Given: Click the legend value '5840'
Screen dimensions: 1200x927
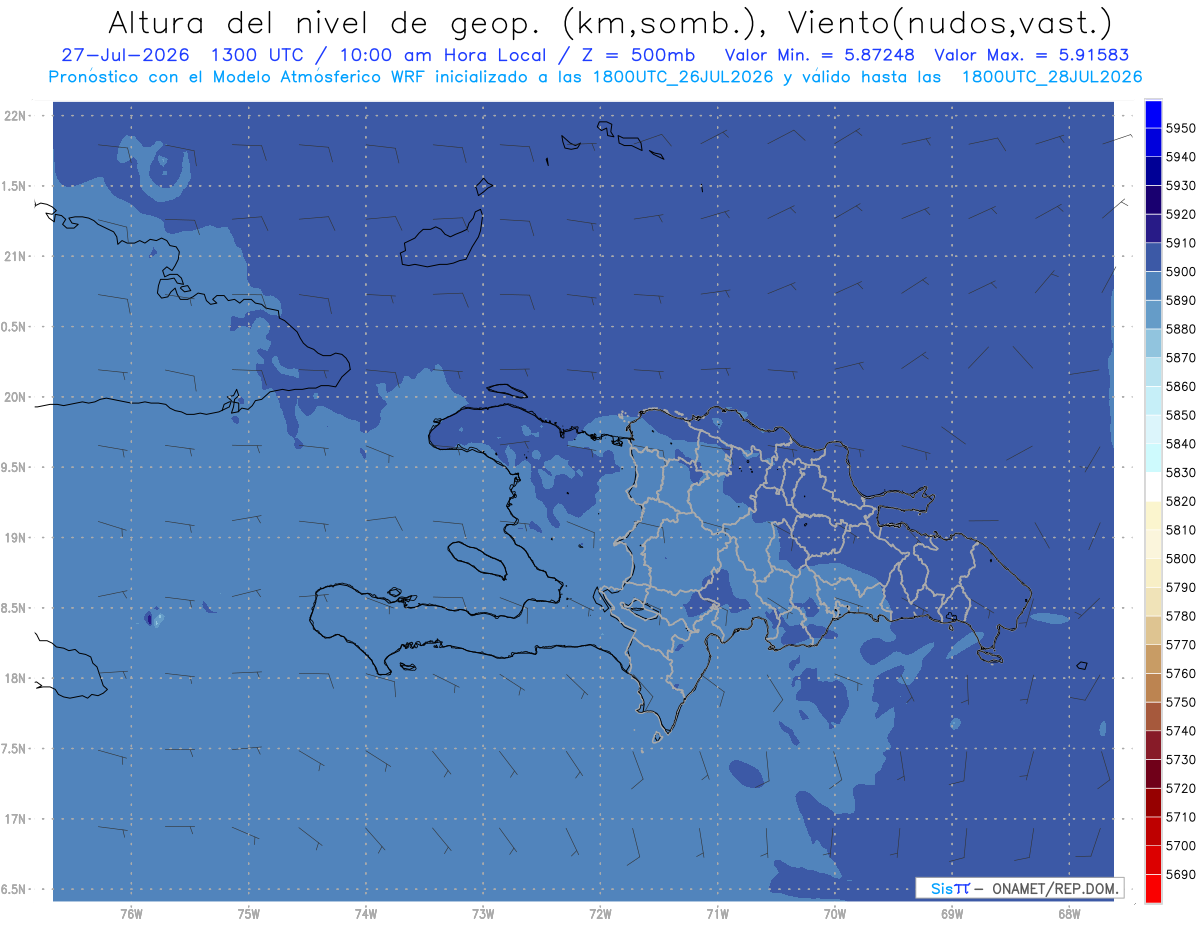Looking at the screenshot, I should pyautogui.click(x=1180, y=444).
